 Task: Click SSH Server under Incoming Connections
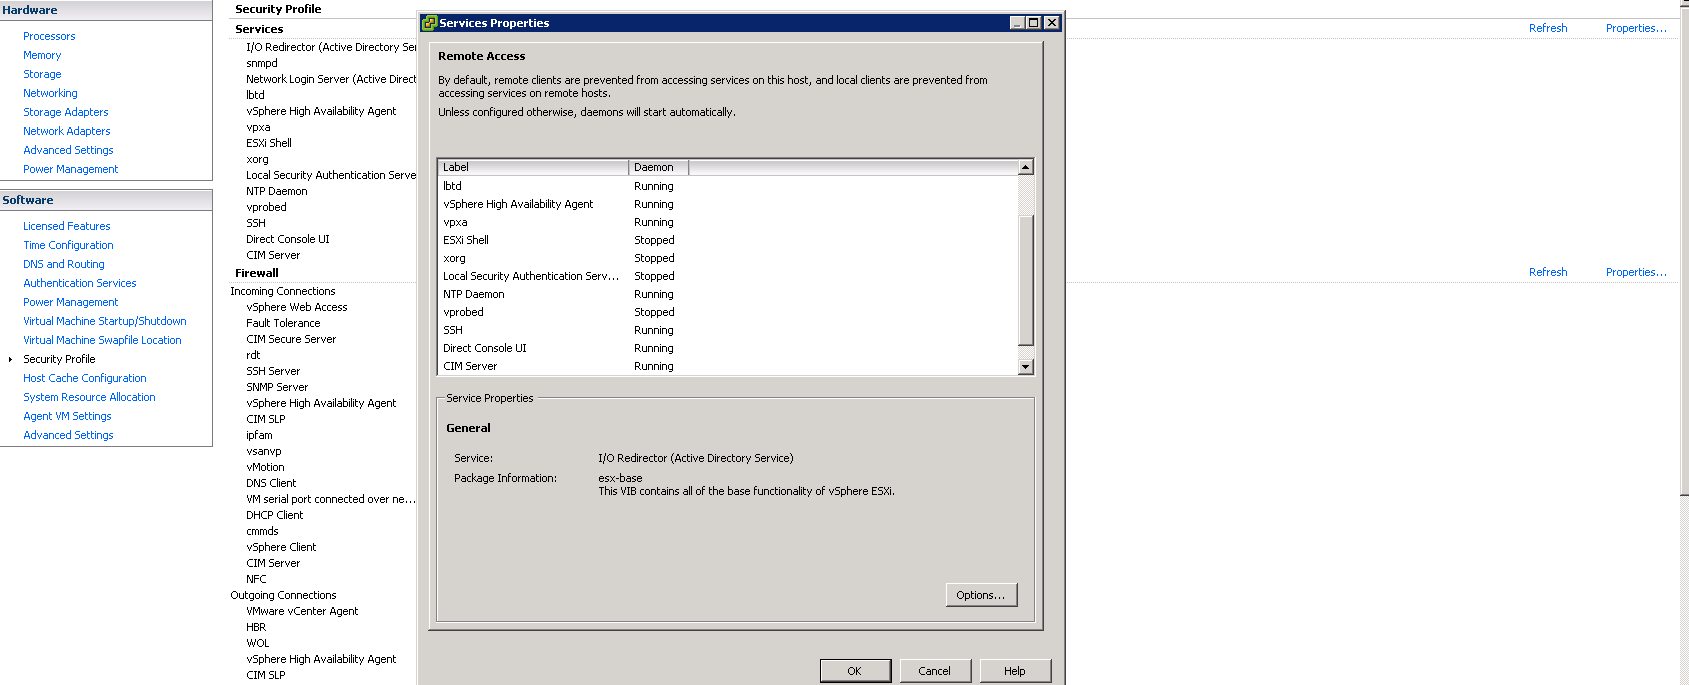click(273, 371)
